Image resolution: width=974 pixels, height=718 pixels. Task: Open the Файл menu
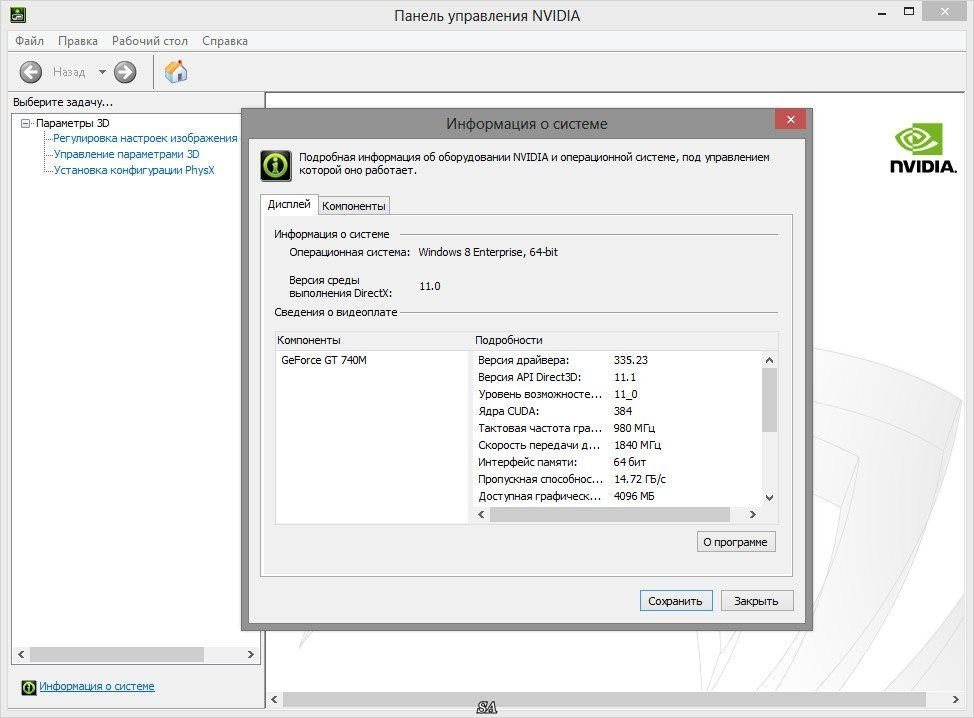(29, 41)
